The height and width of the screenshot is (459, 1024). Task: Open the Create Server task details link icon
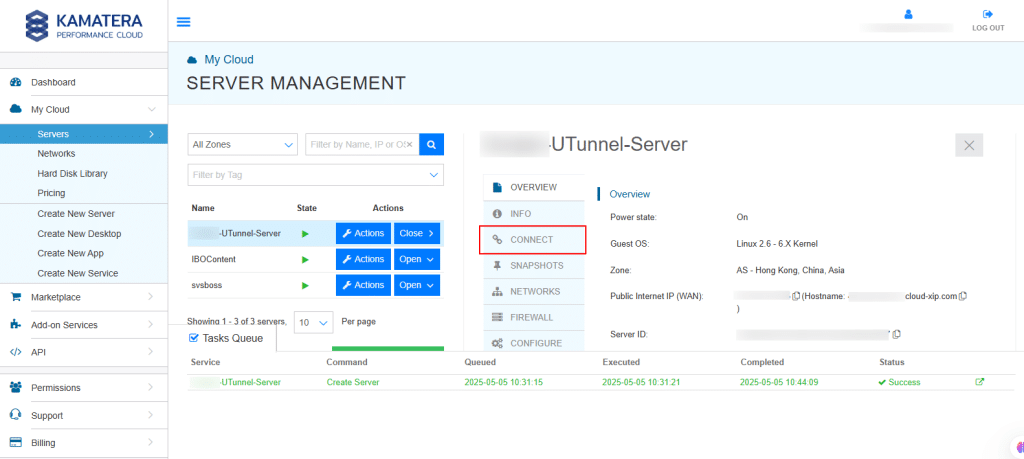pyautogui.click(x=980, y=382)
